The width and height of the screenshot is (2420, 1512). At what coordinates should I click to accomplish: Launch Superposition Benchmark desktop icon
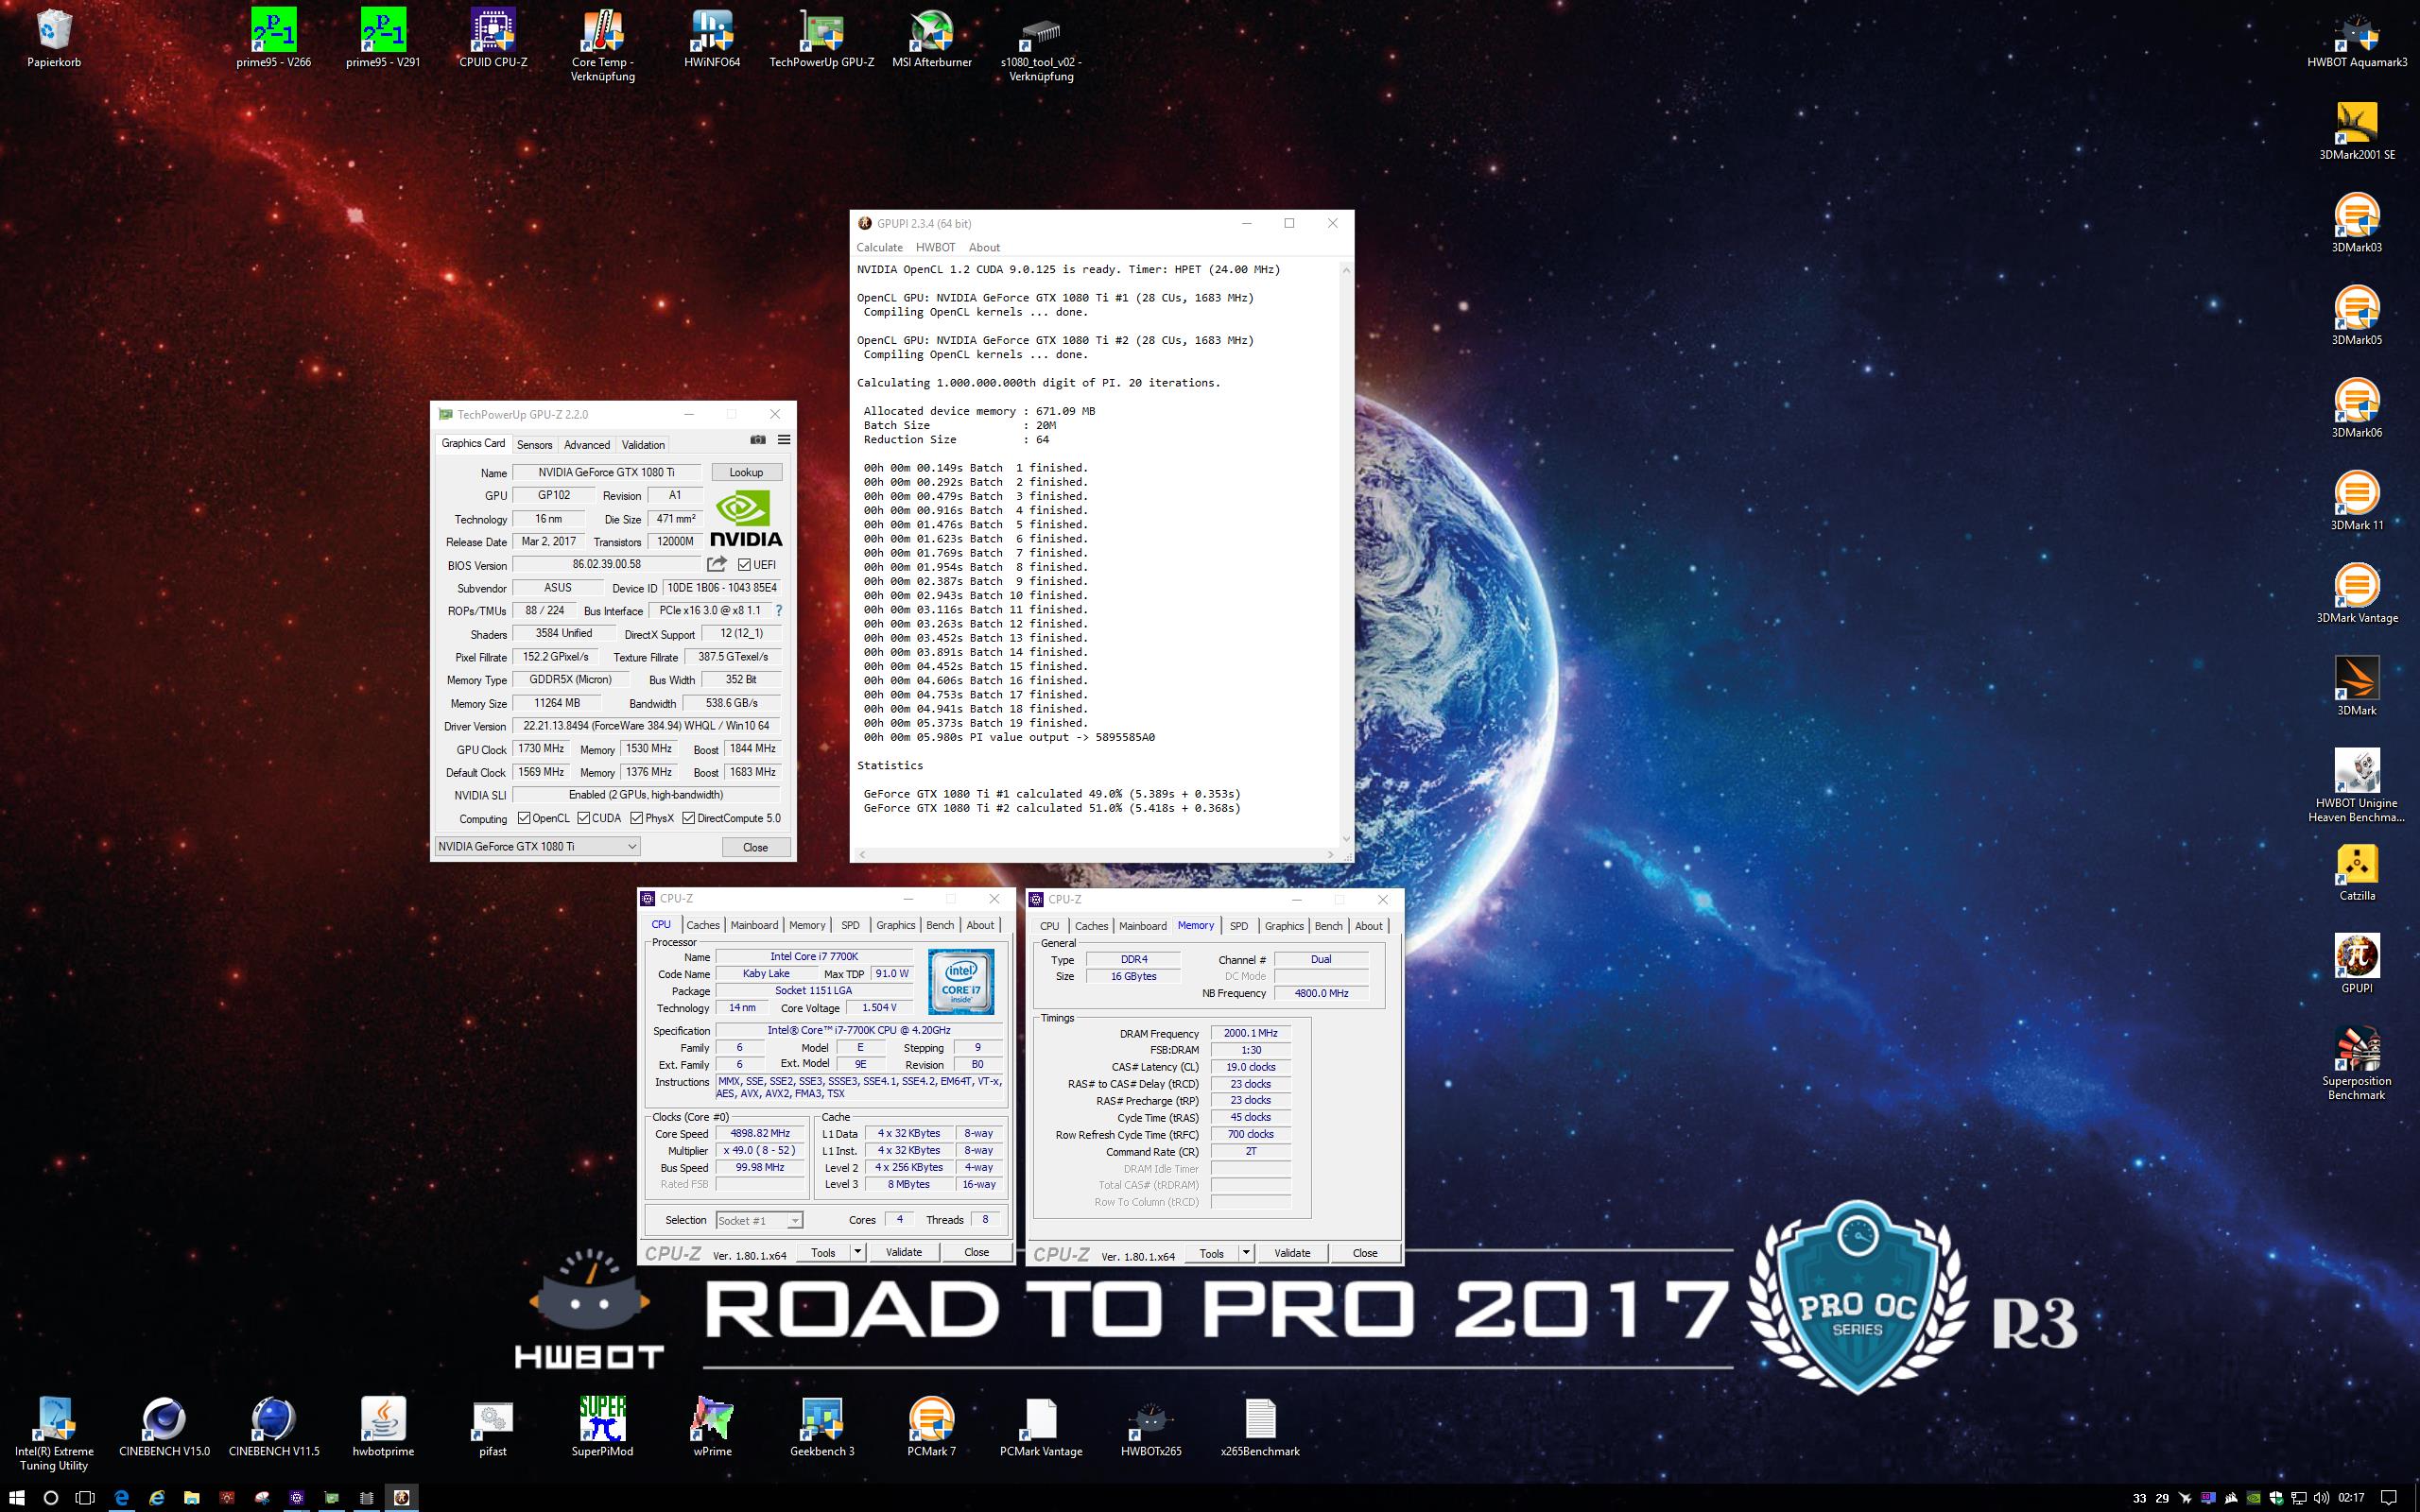tap(2357, 1063)
